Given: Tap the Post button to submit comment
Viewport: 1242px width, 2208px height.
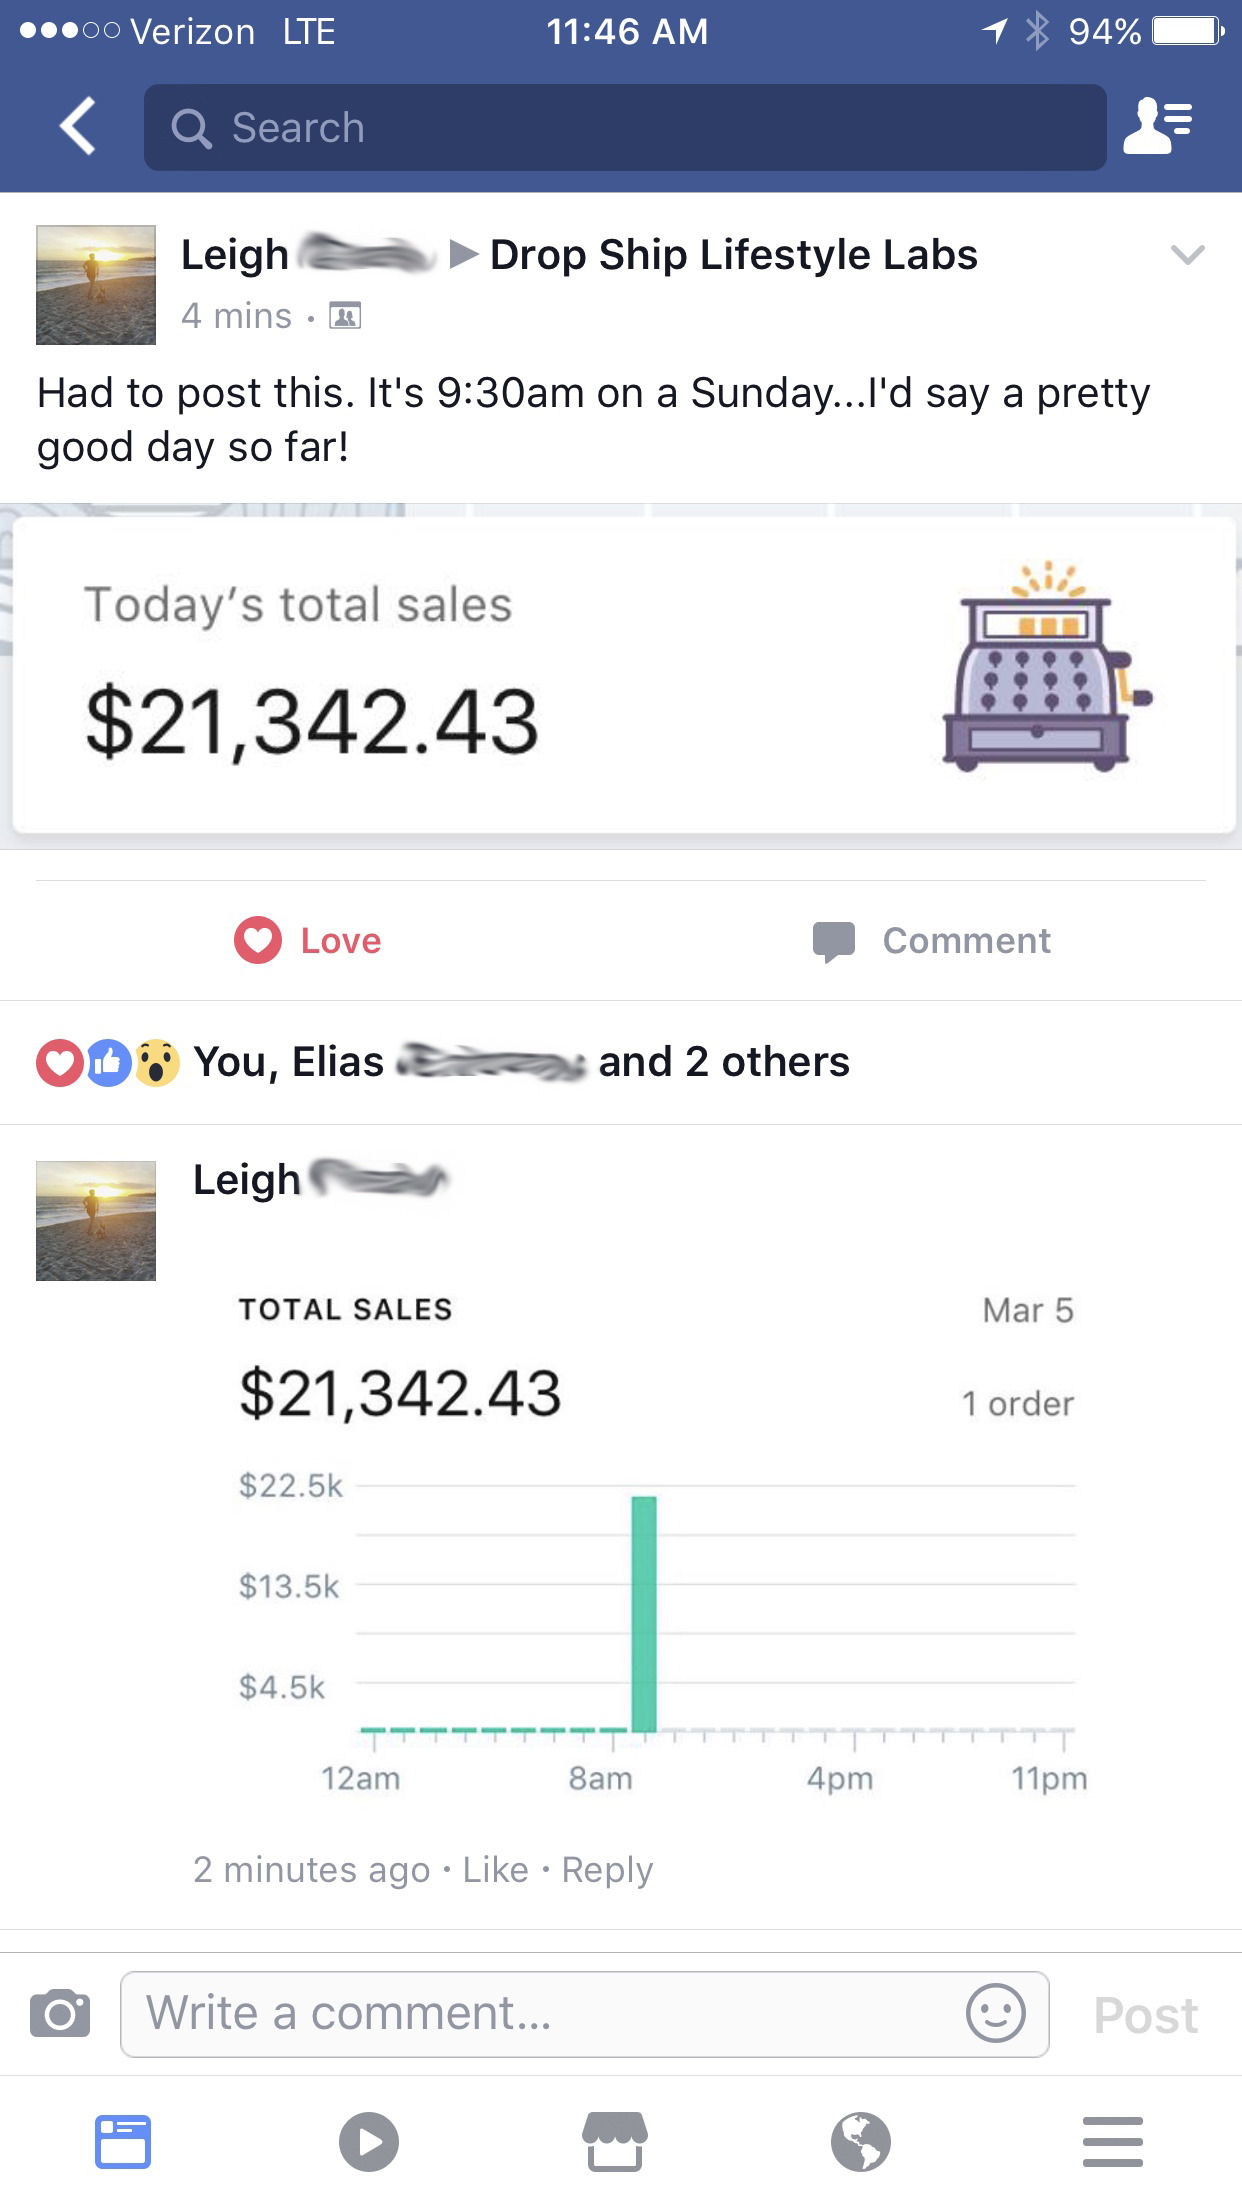Looking at the screenshot, I should tap(1145, 2015).
